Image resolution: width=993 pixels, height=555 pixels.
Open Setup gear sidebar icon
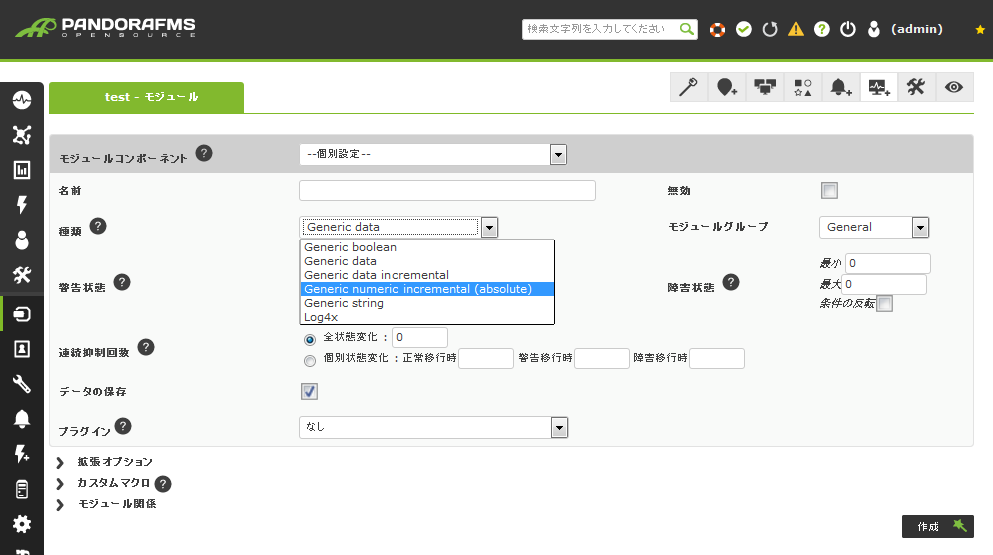(x=22, y=524)
